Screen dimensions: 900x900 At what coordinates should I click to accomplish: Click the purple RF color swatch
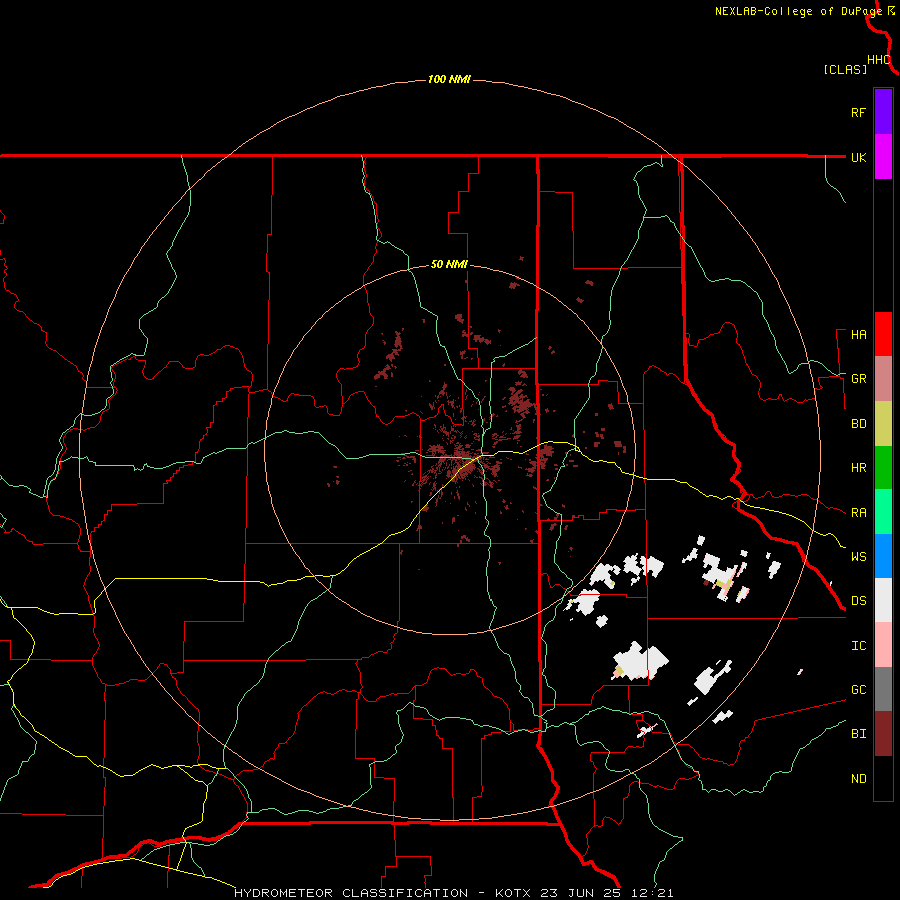point(883,112)
